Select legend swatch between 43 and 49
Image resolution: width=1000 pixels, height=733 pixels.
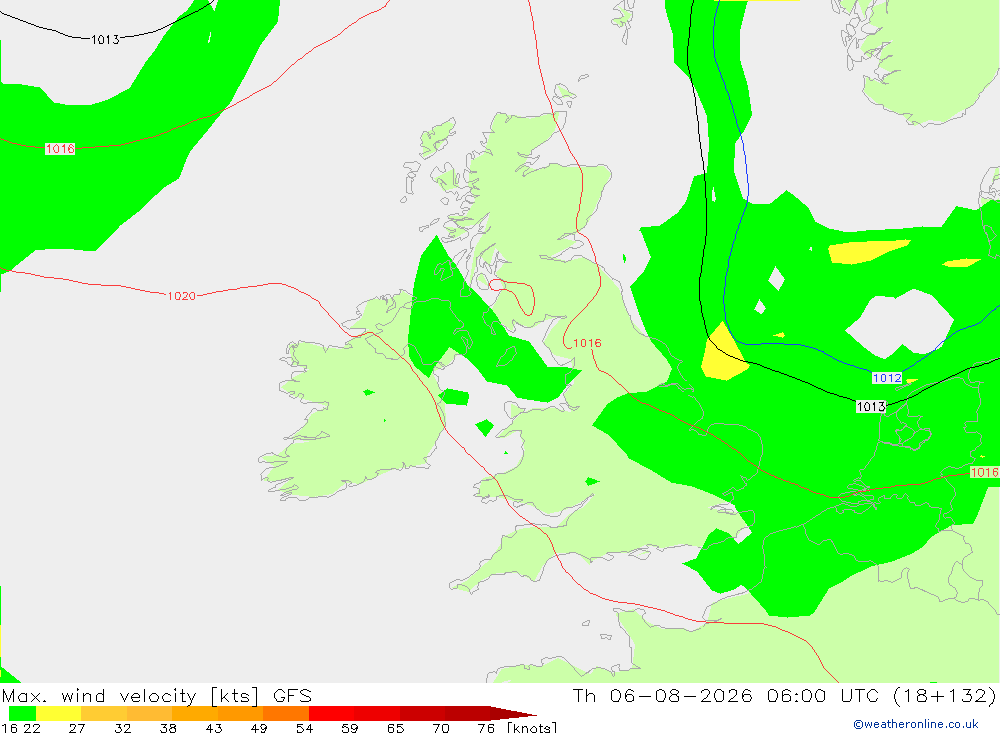(x=240, y=713)
